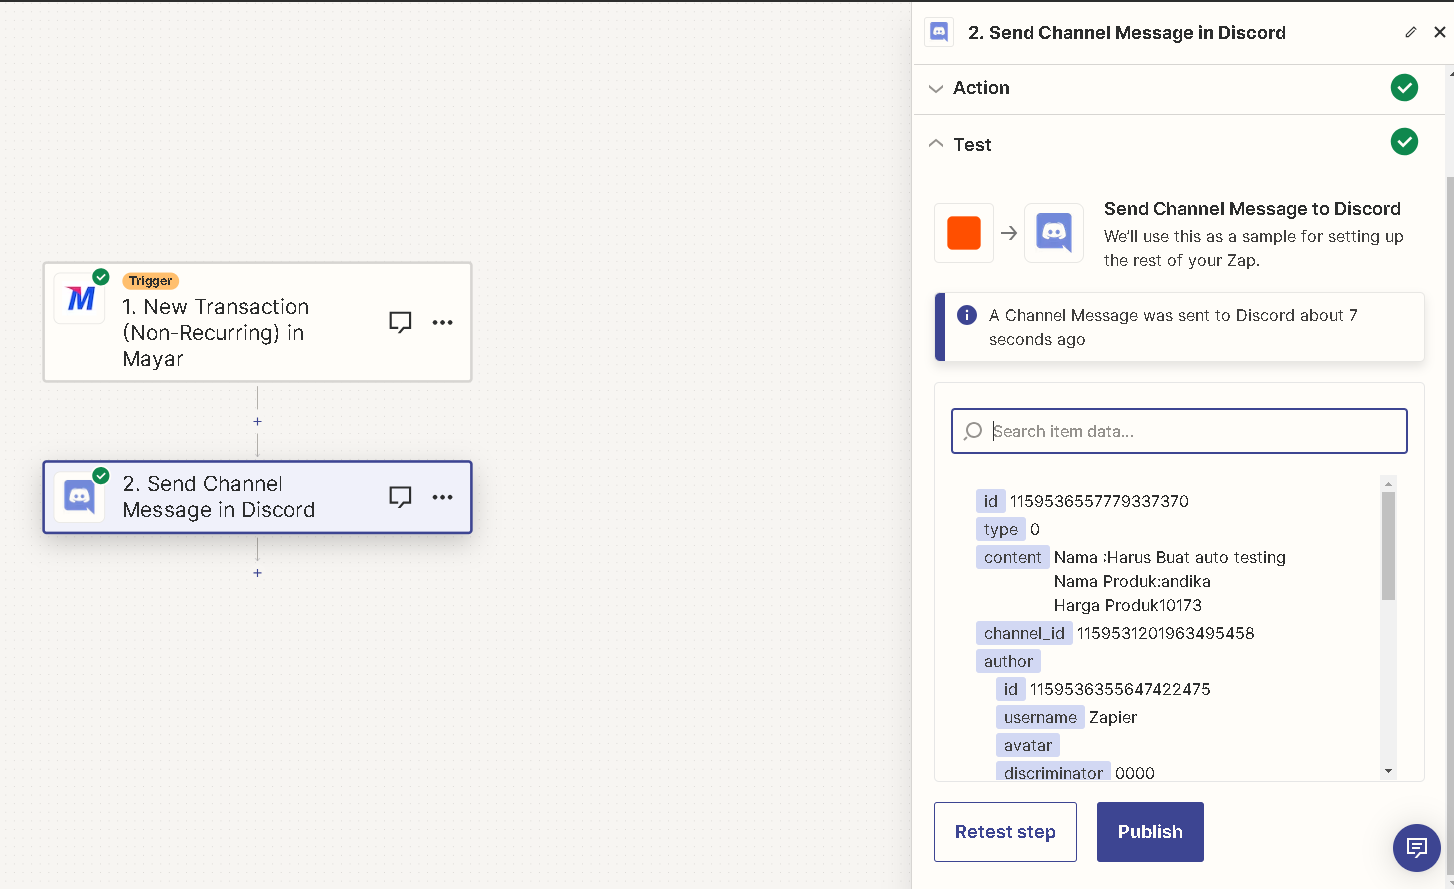Click the Discord icon in panel header

[x=939, y=32]
